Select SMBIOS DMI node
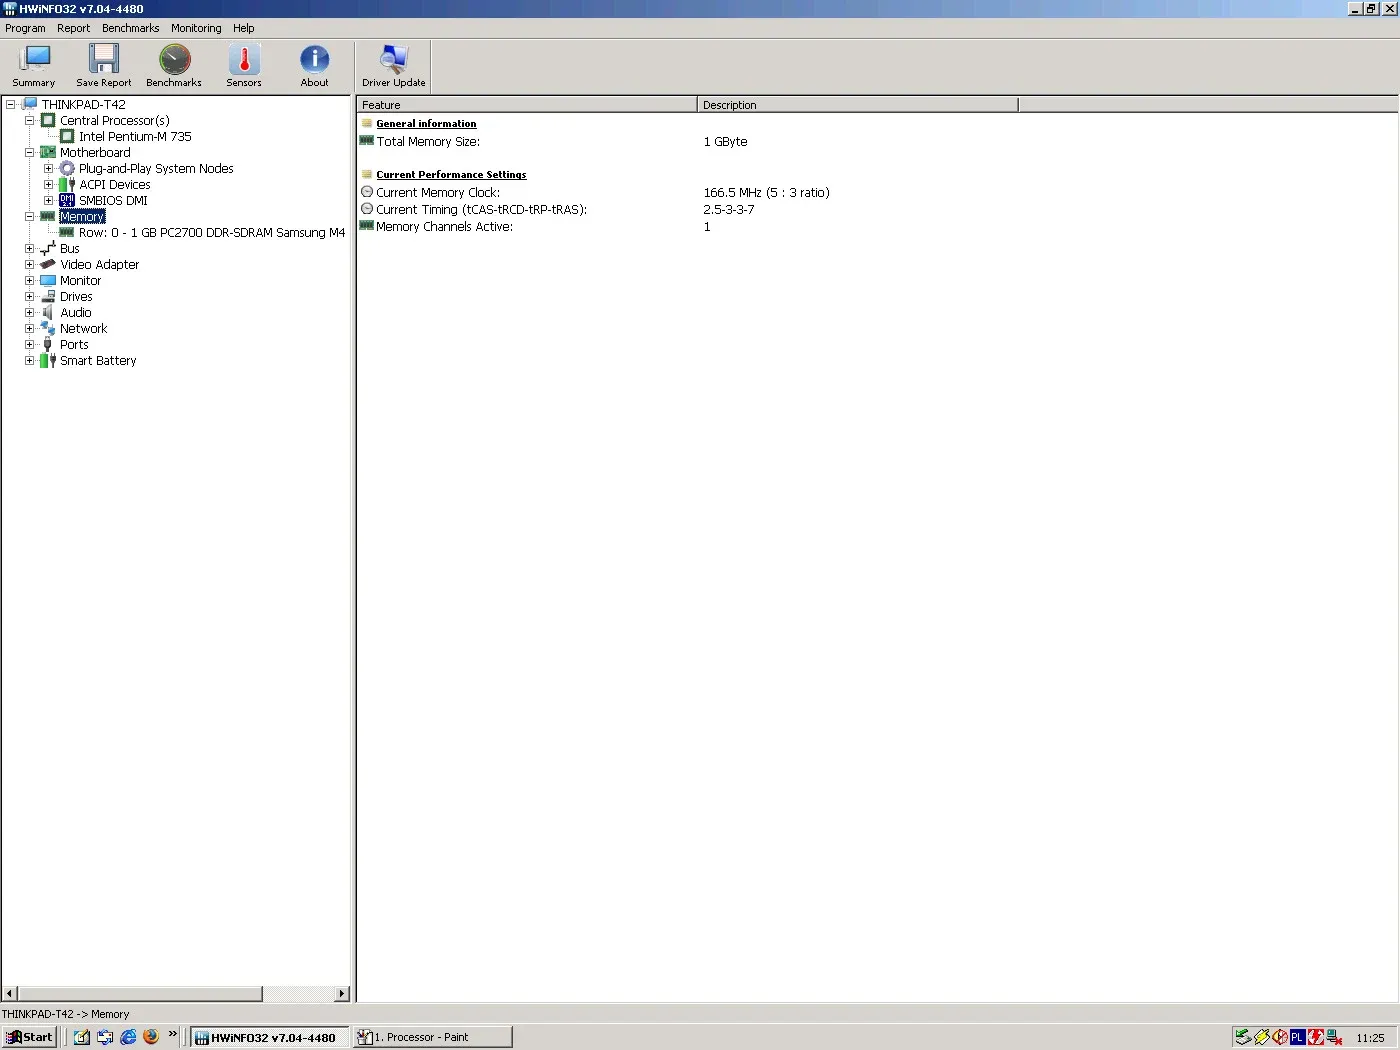Viewport: 1400px width, 1050px height. 113,200
